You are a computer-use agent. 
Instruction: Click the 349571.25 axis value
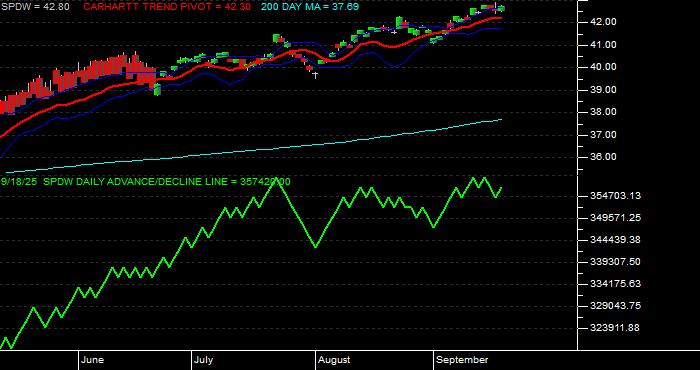point(617,218)
